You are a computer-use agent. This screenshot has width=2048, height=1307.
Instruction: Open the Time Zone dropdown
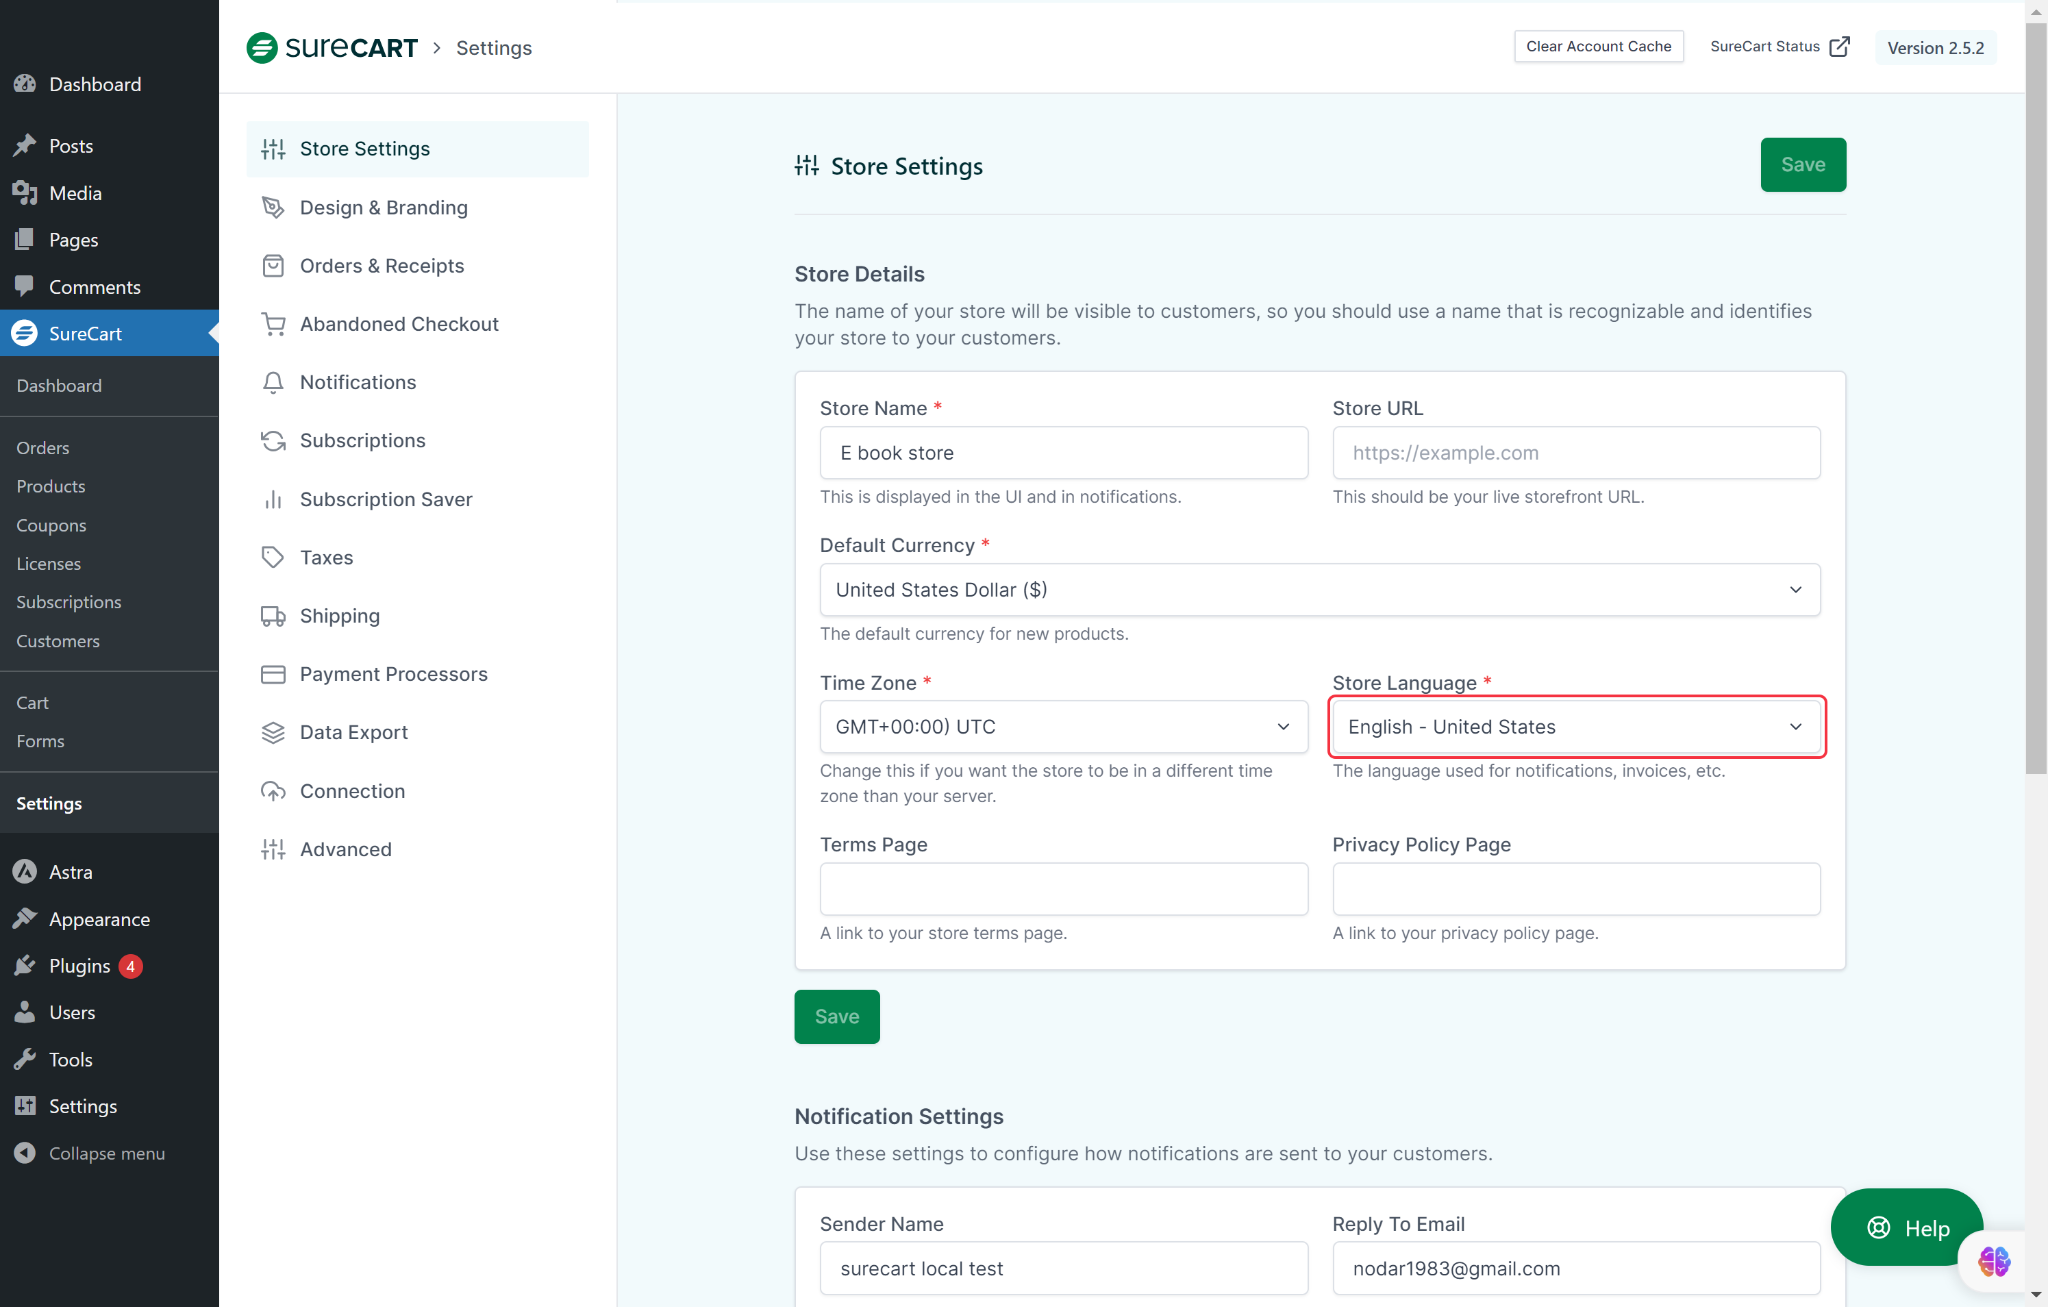pos(1063,727)
